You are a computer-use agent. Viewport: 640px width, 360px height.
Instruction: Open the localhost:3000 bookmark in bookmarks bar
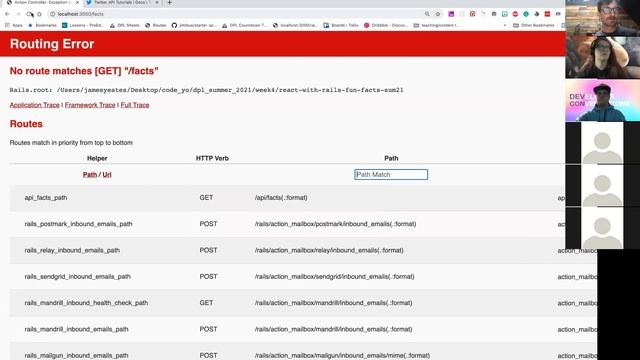pos(295,25)
